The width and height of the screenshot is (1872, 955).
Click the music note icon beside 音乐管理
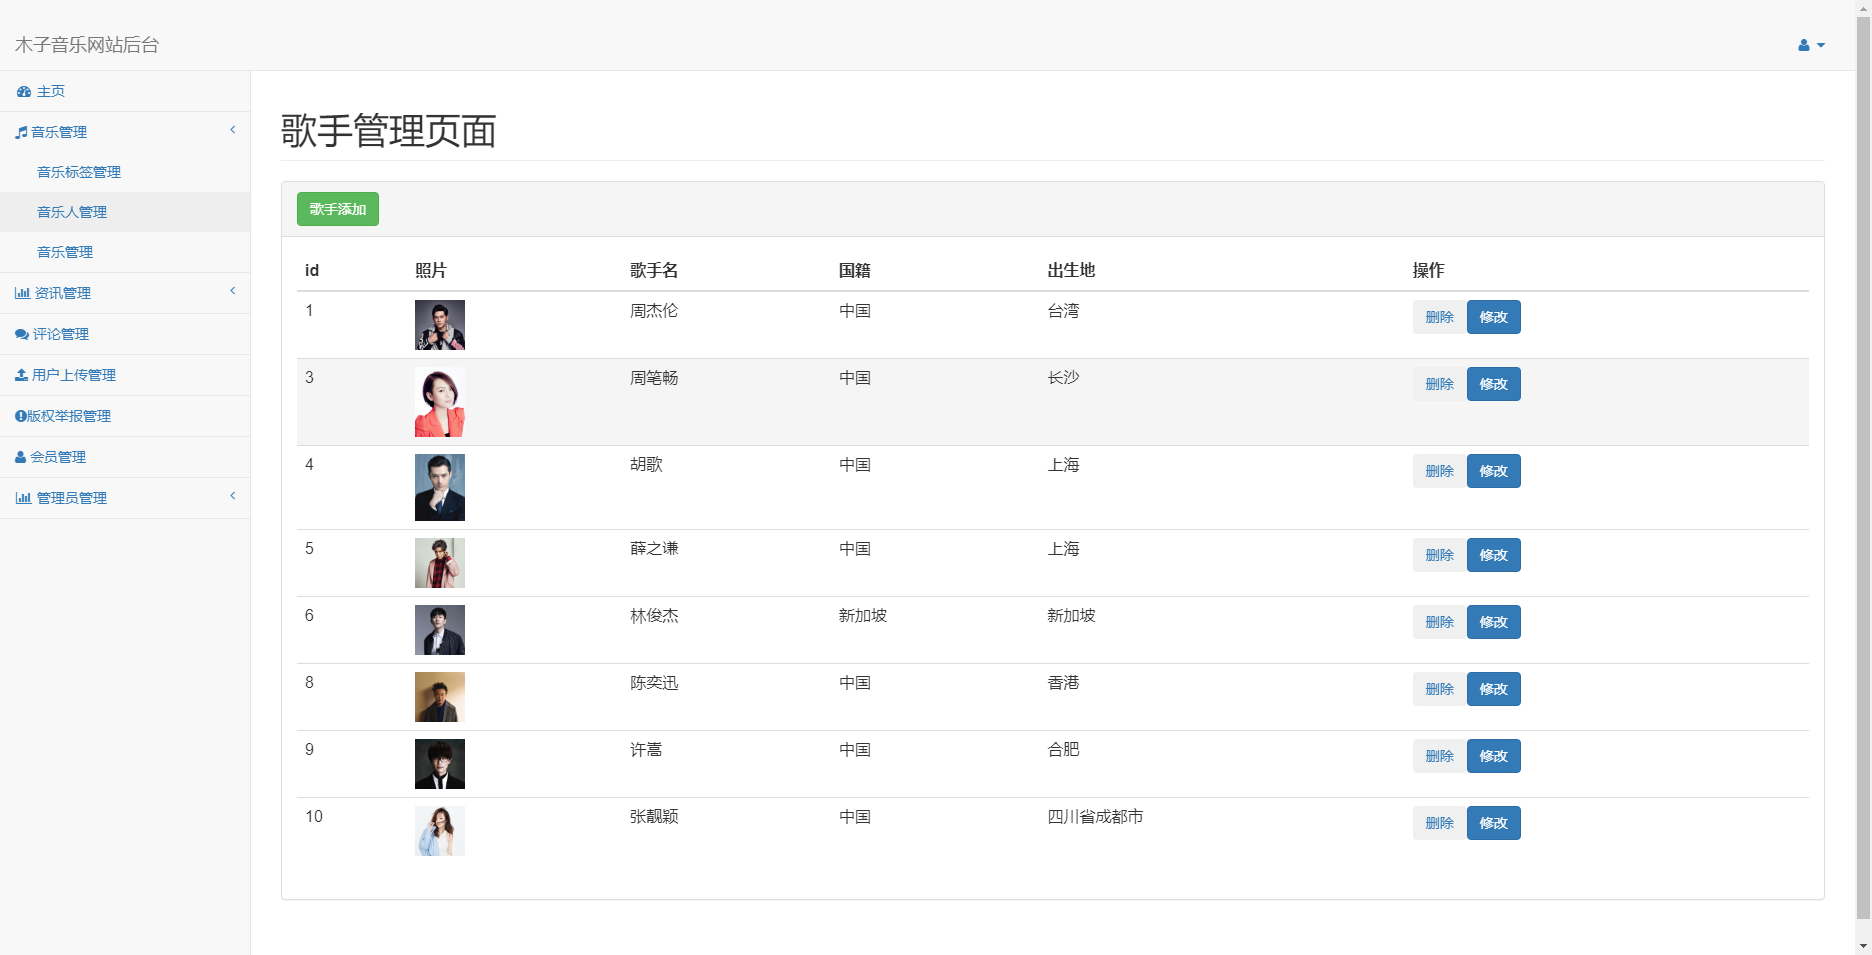click(21, 132)
